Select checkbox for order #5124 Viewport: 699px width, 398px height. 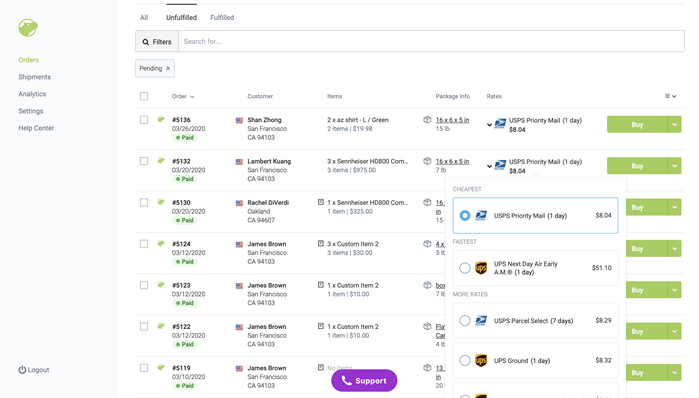pos(144,244)
